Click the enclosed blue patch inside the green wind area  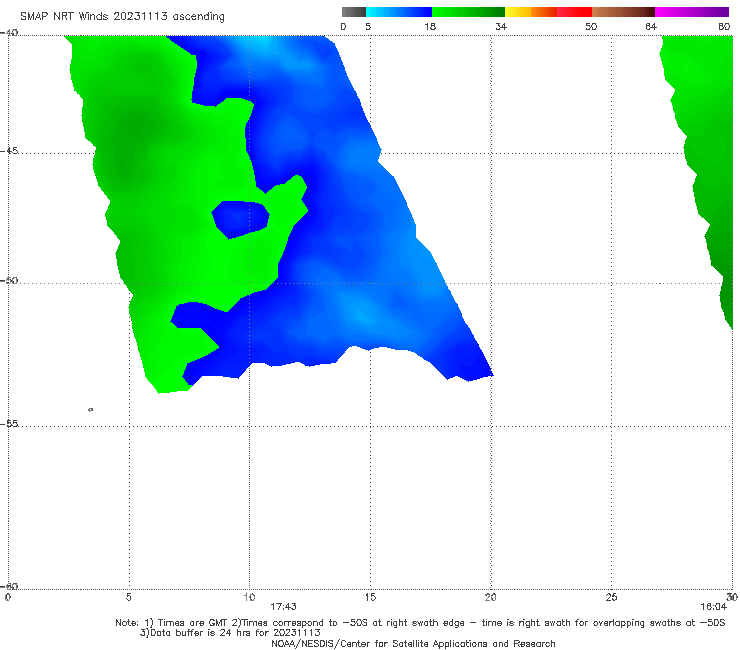(x=240, y=219)
